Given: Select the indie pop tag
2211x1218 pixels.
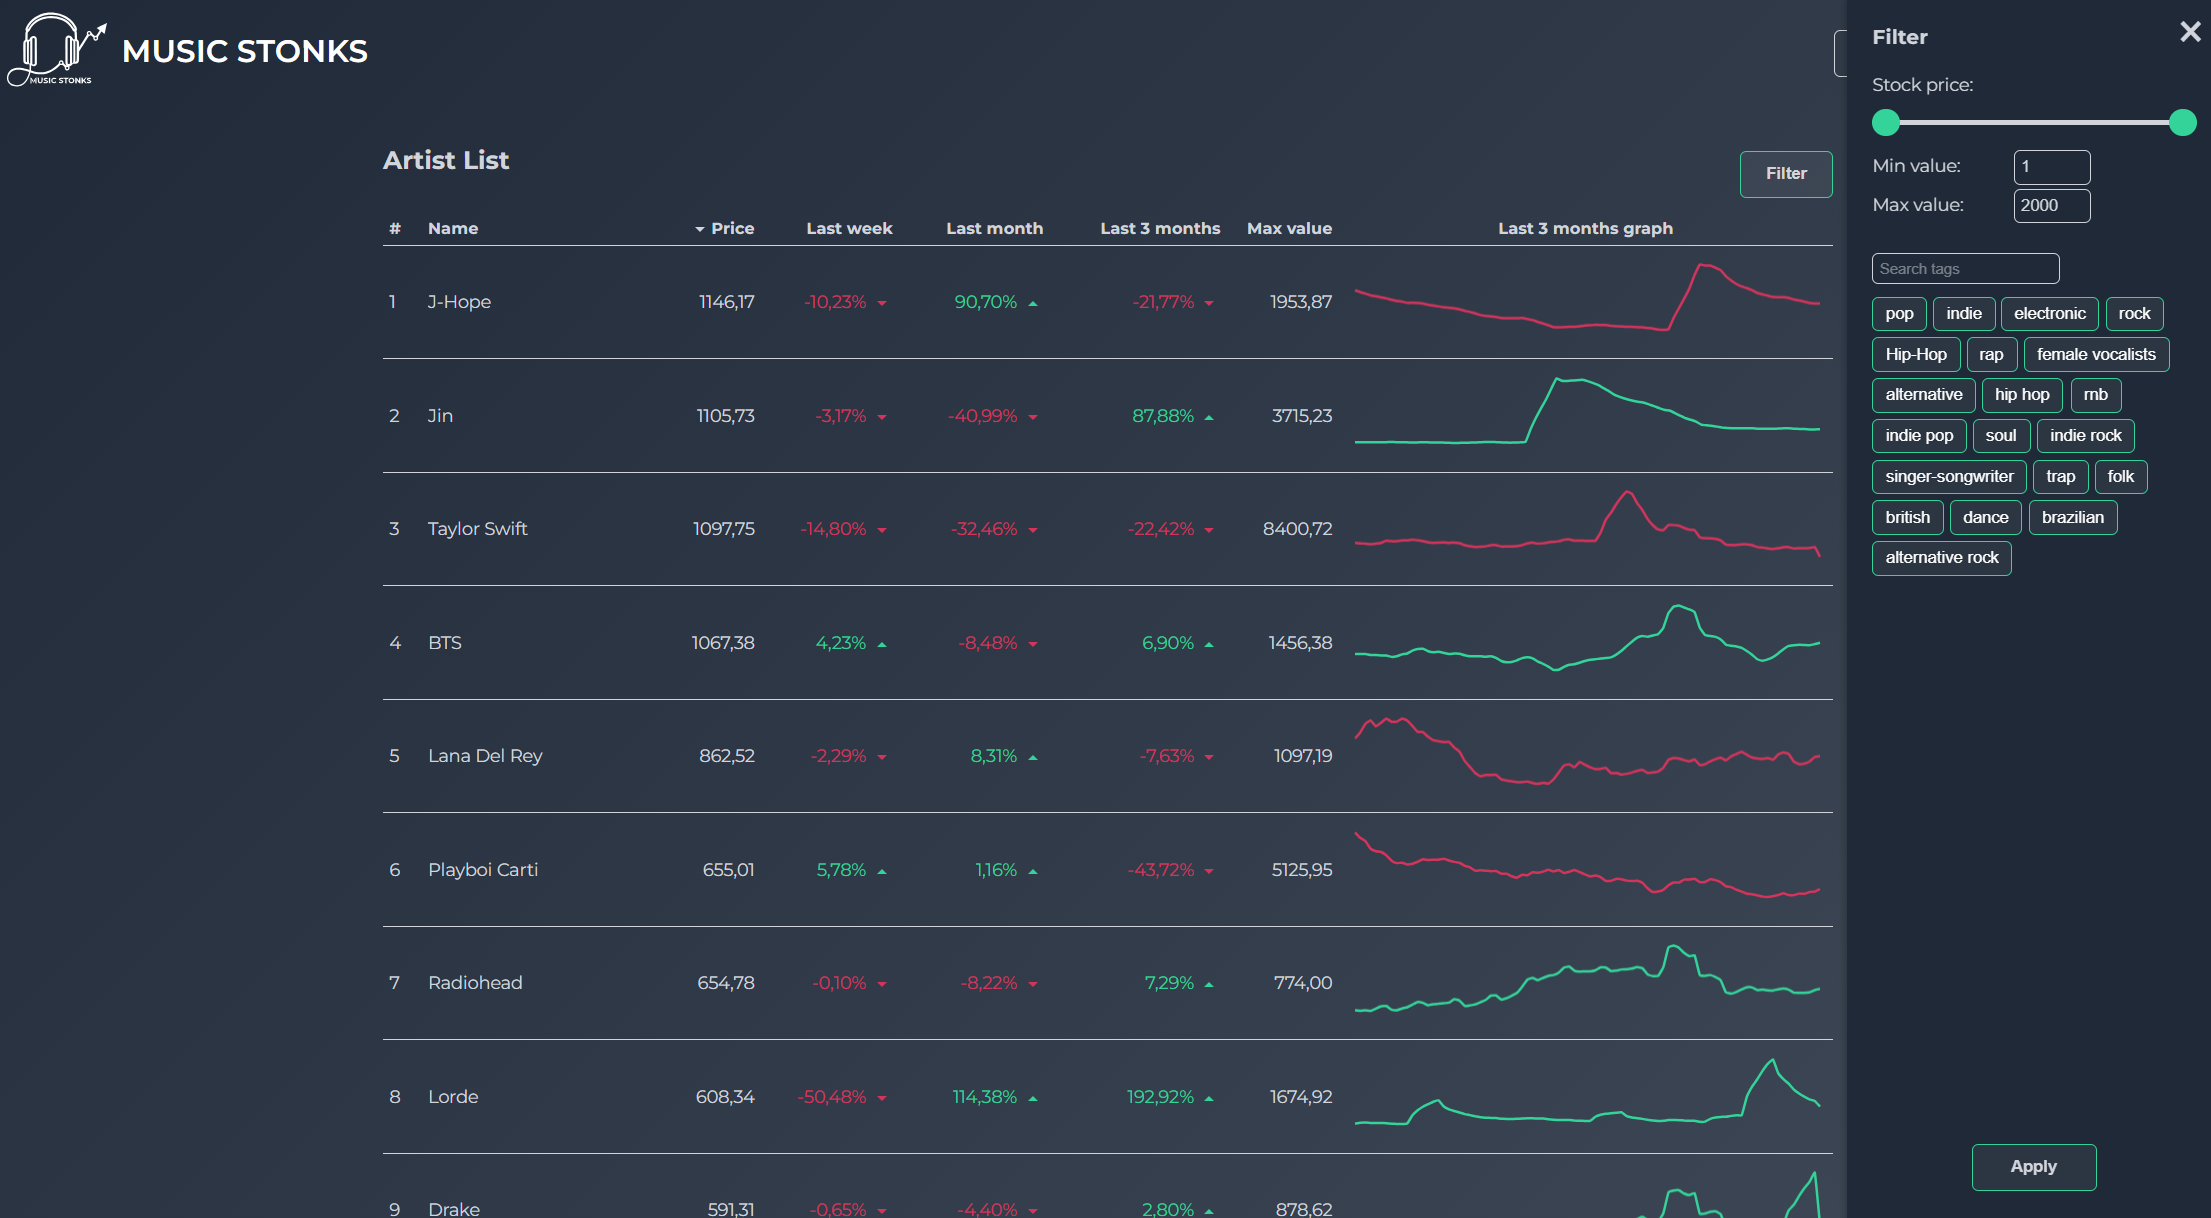Looking at the screenshot, I should click(x=1919, y=436).
